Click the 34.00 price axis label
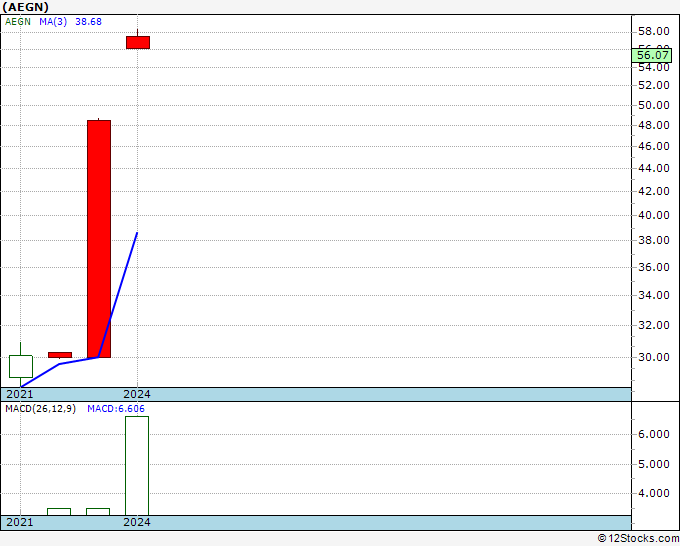Image resolution: width=680 pixels, height=546 pixels. point(654,295)
